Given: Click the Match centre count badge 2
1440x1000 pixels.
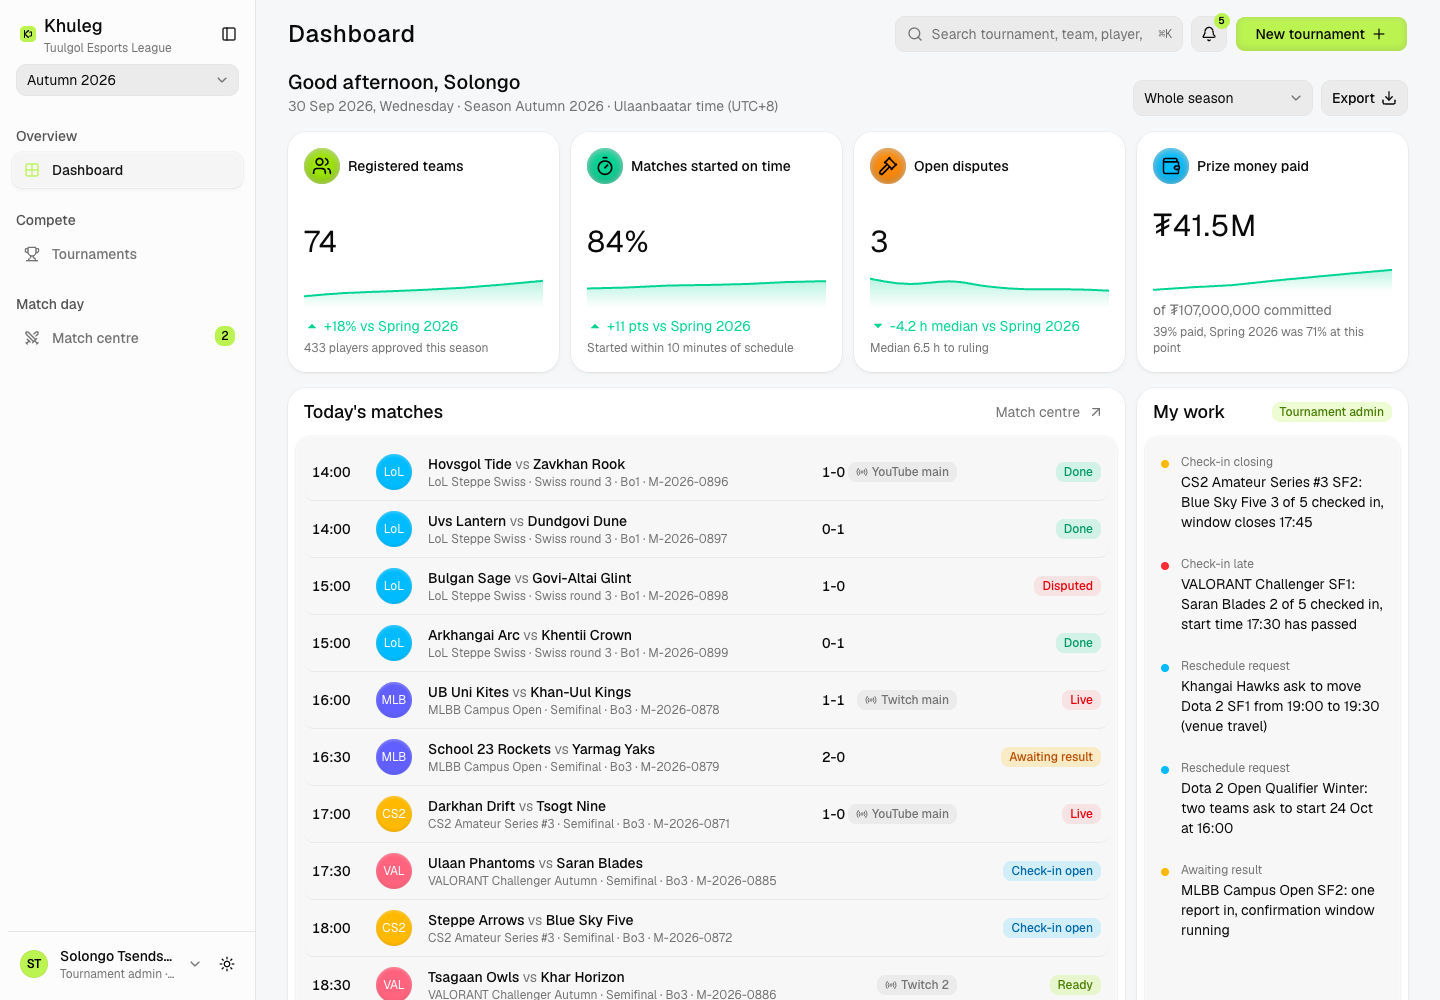Looking at the screenshot, I should click(x=225, y=336).
